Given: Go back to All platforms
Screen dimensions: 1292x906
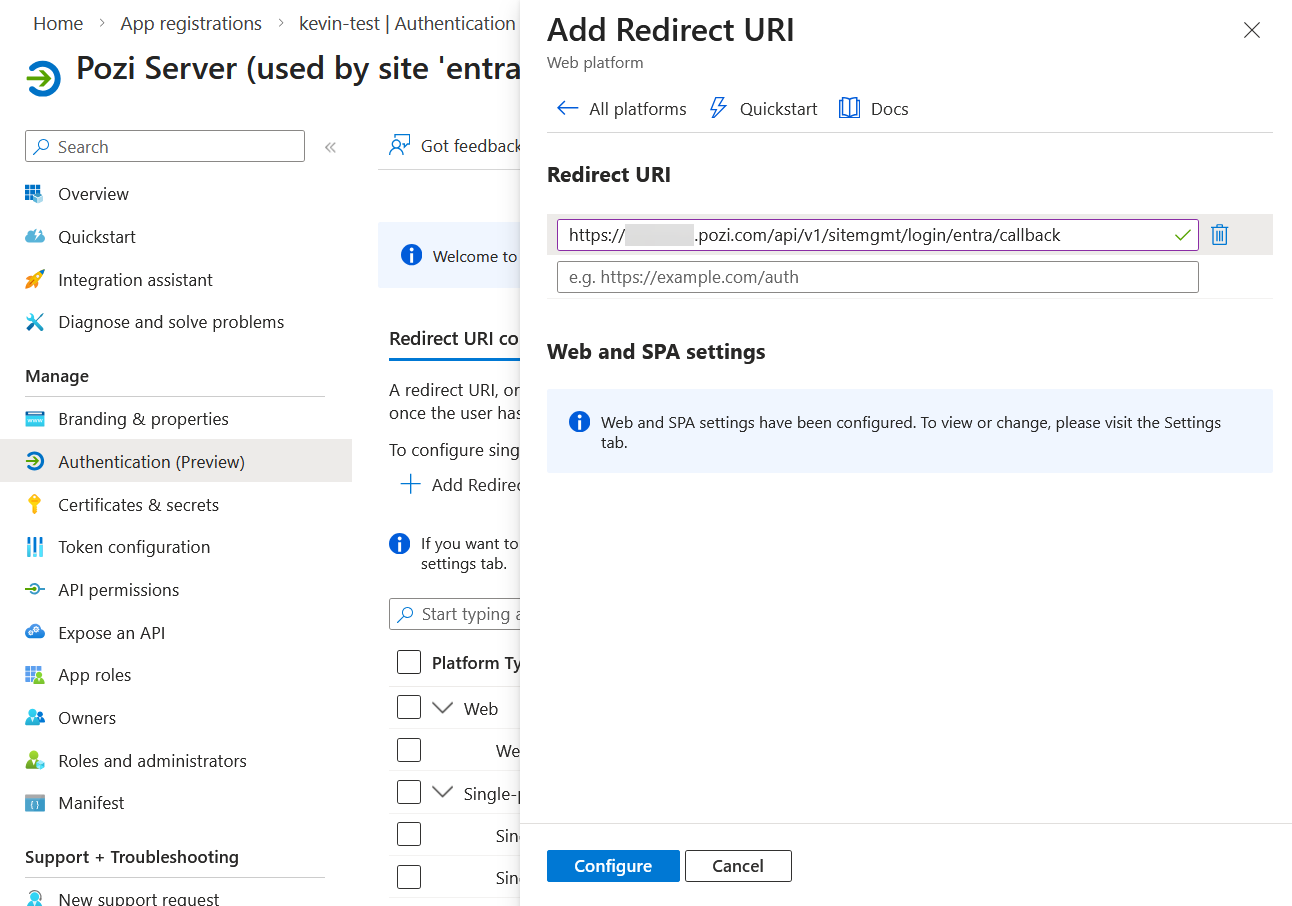Looking at the screenshot, I should [x=620, y=108].
